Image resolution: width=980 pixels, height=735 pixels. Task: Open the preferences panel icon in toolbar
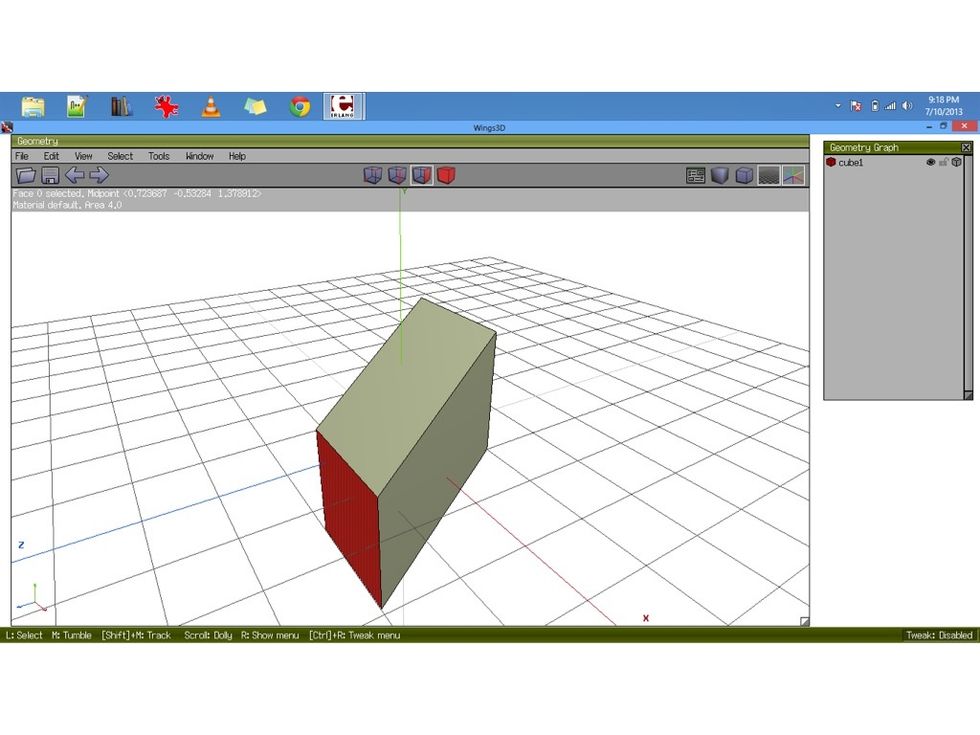pos(696,176)
